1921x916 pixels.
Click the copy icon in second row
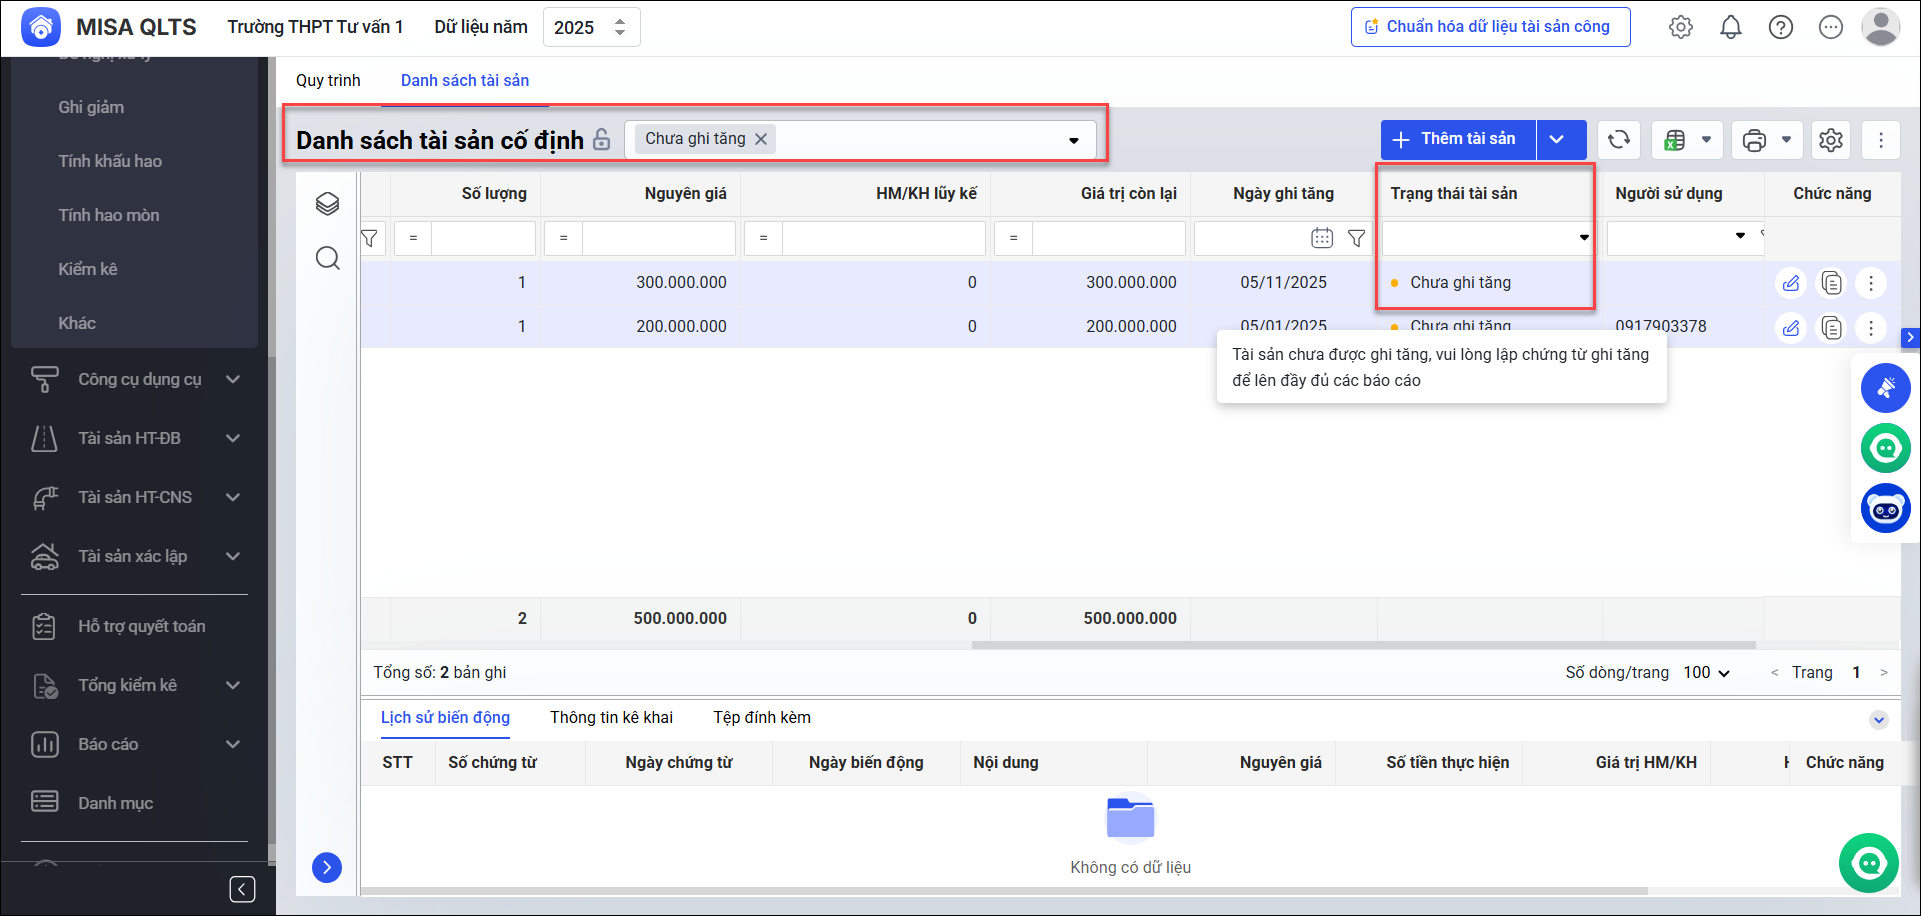click(x=1831, y=327)
